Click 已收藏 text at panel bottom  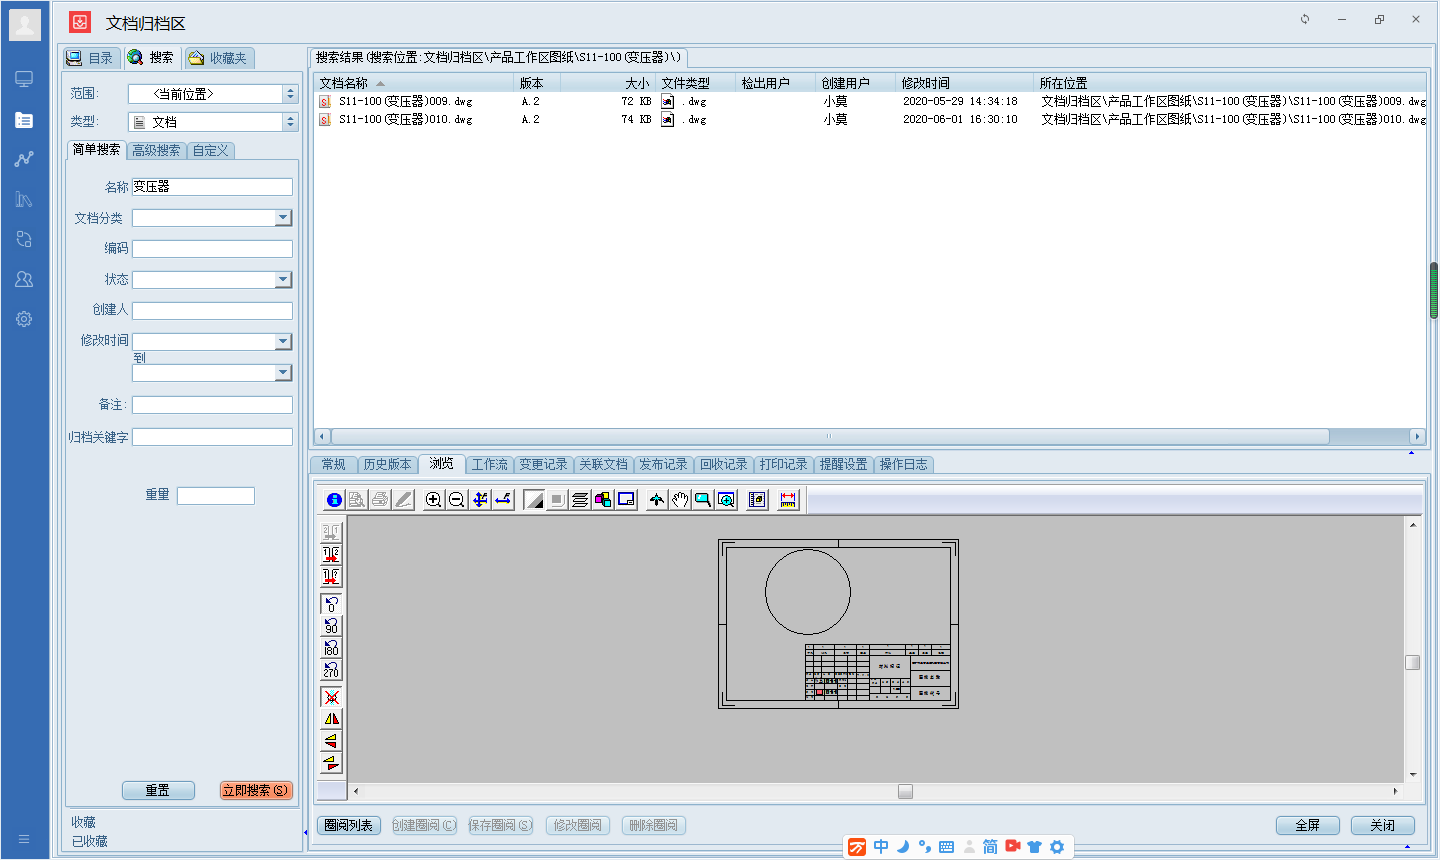90,842
